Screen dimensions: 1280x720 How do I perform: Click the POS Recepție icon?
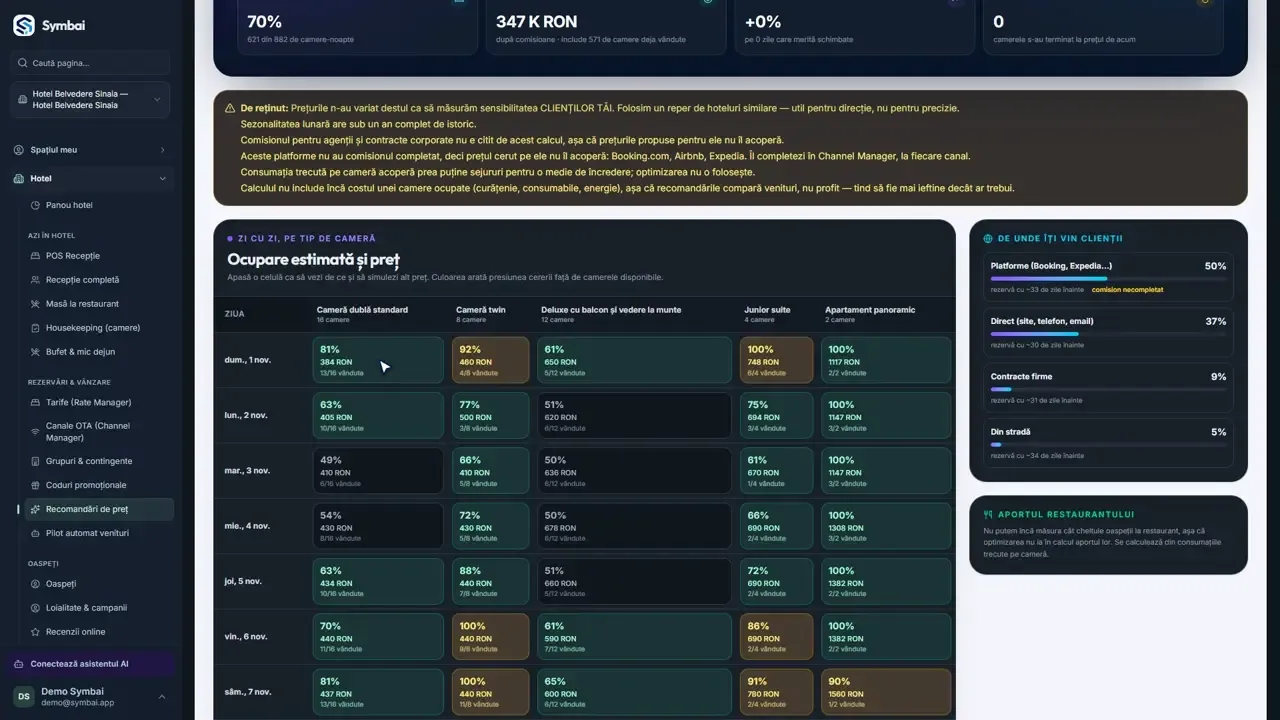point(36,256)
